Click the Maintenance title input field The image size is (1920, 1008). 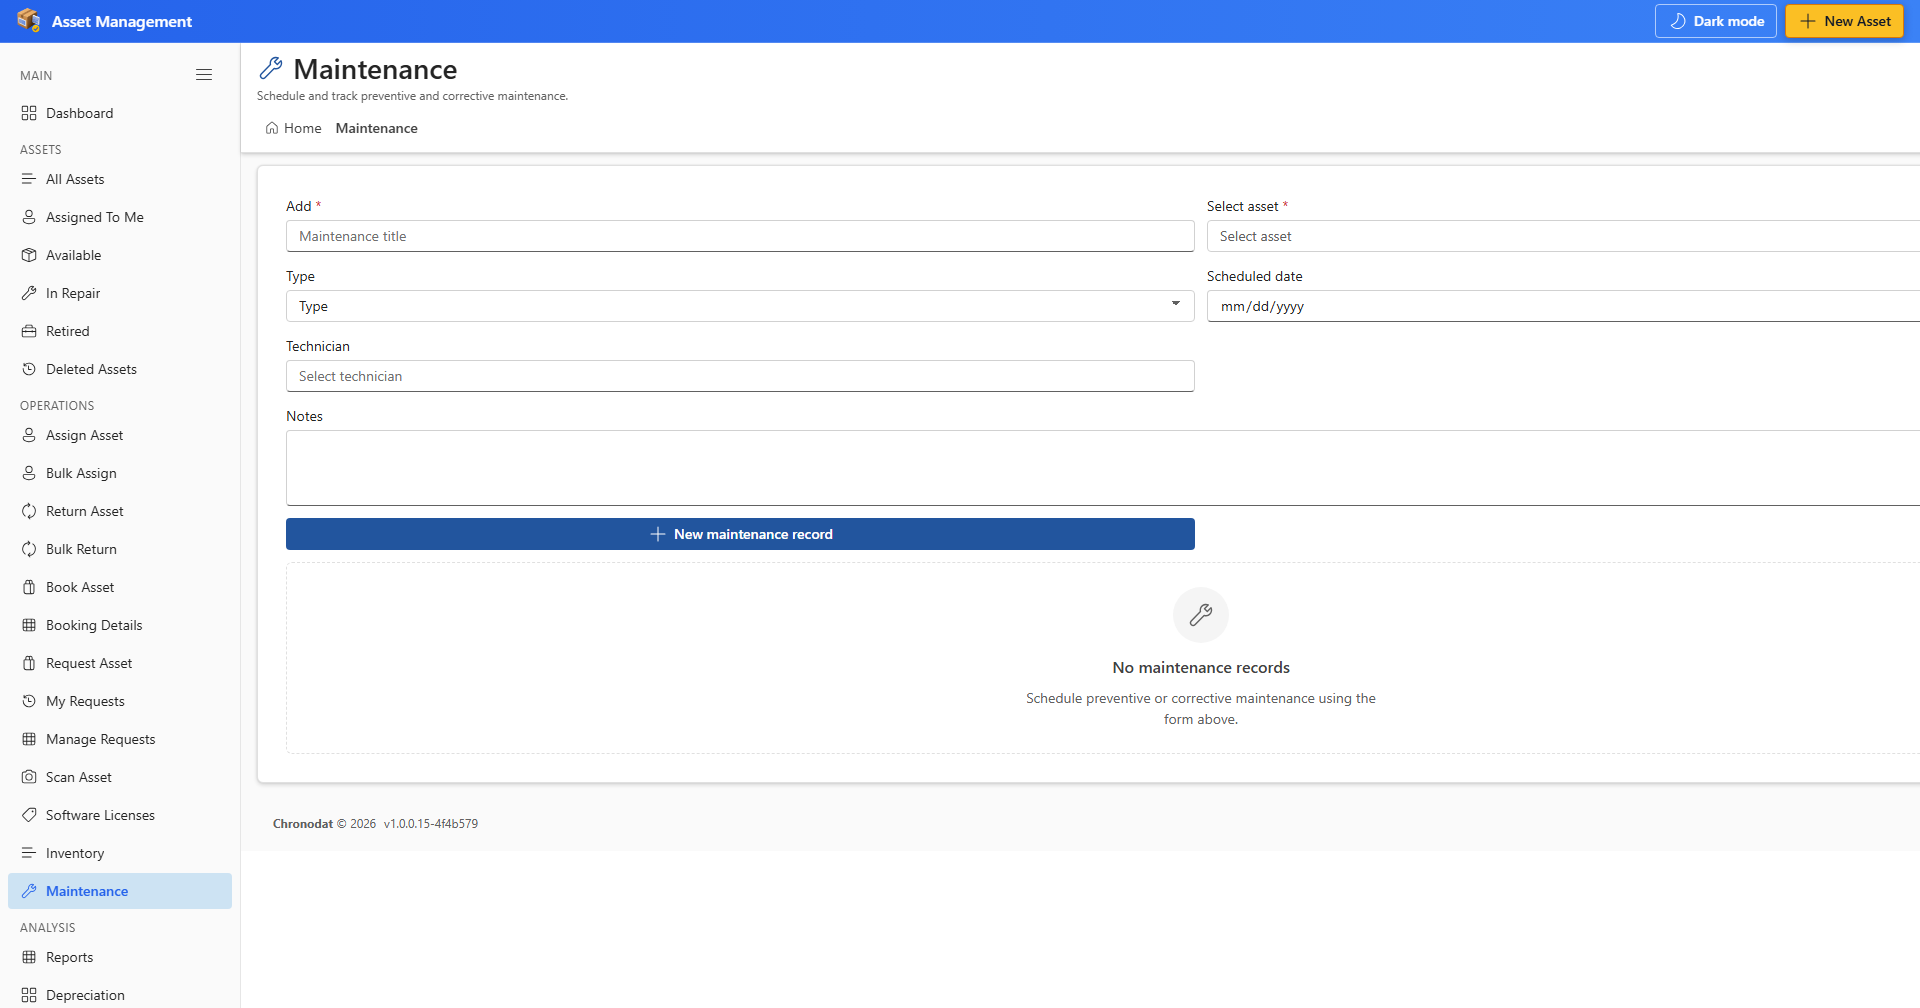740,236
